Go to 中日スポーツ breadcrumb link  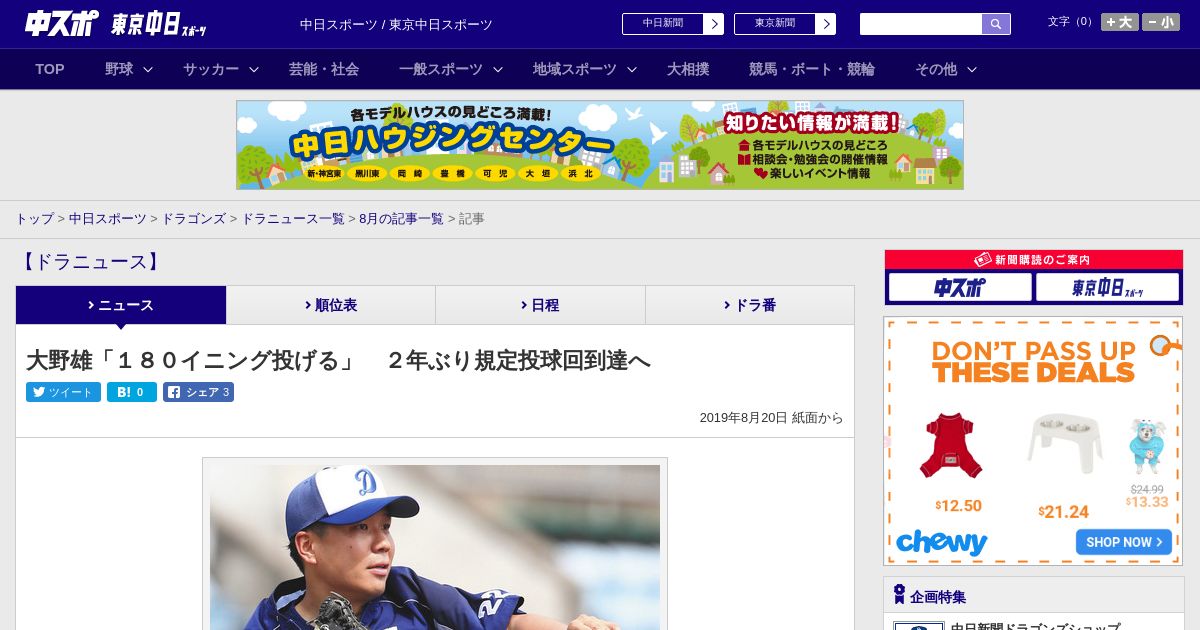(x=107, y=218)
